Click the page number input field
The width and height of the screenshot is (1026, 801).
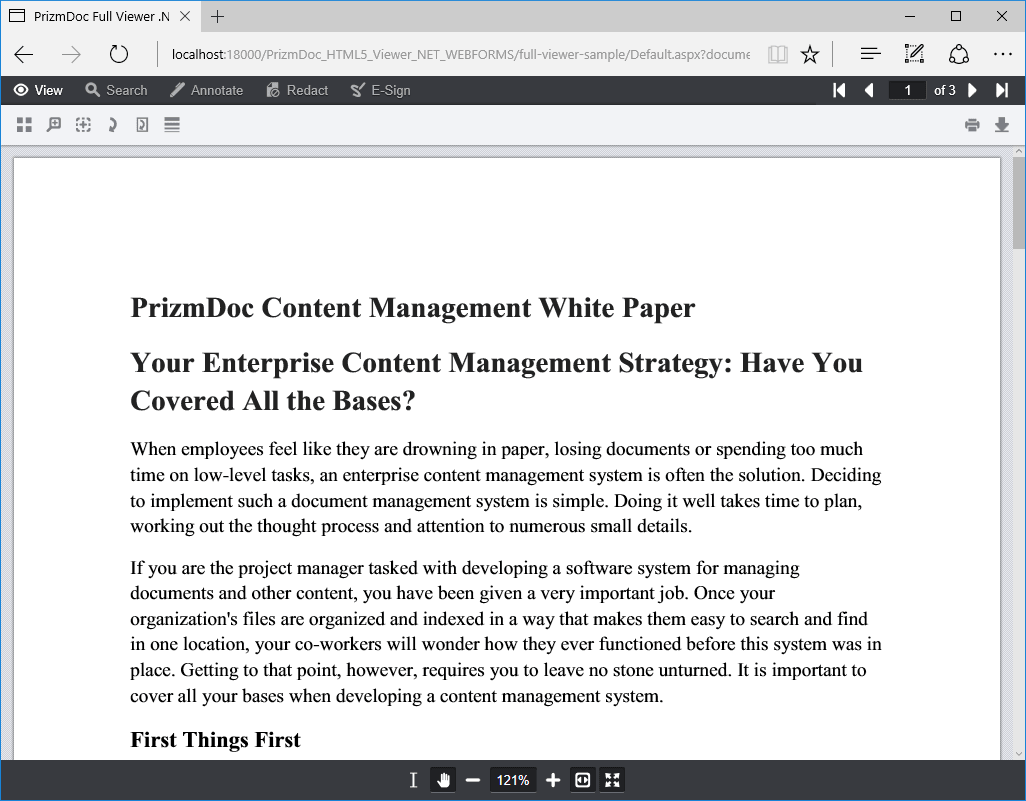(907, 90)
